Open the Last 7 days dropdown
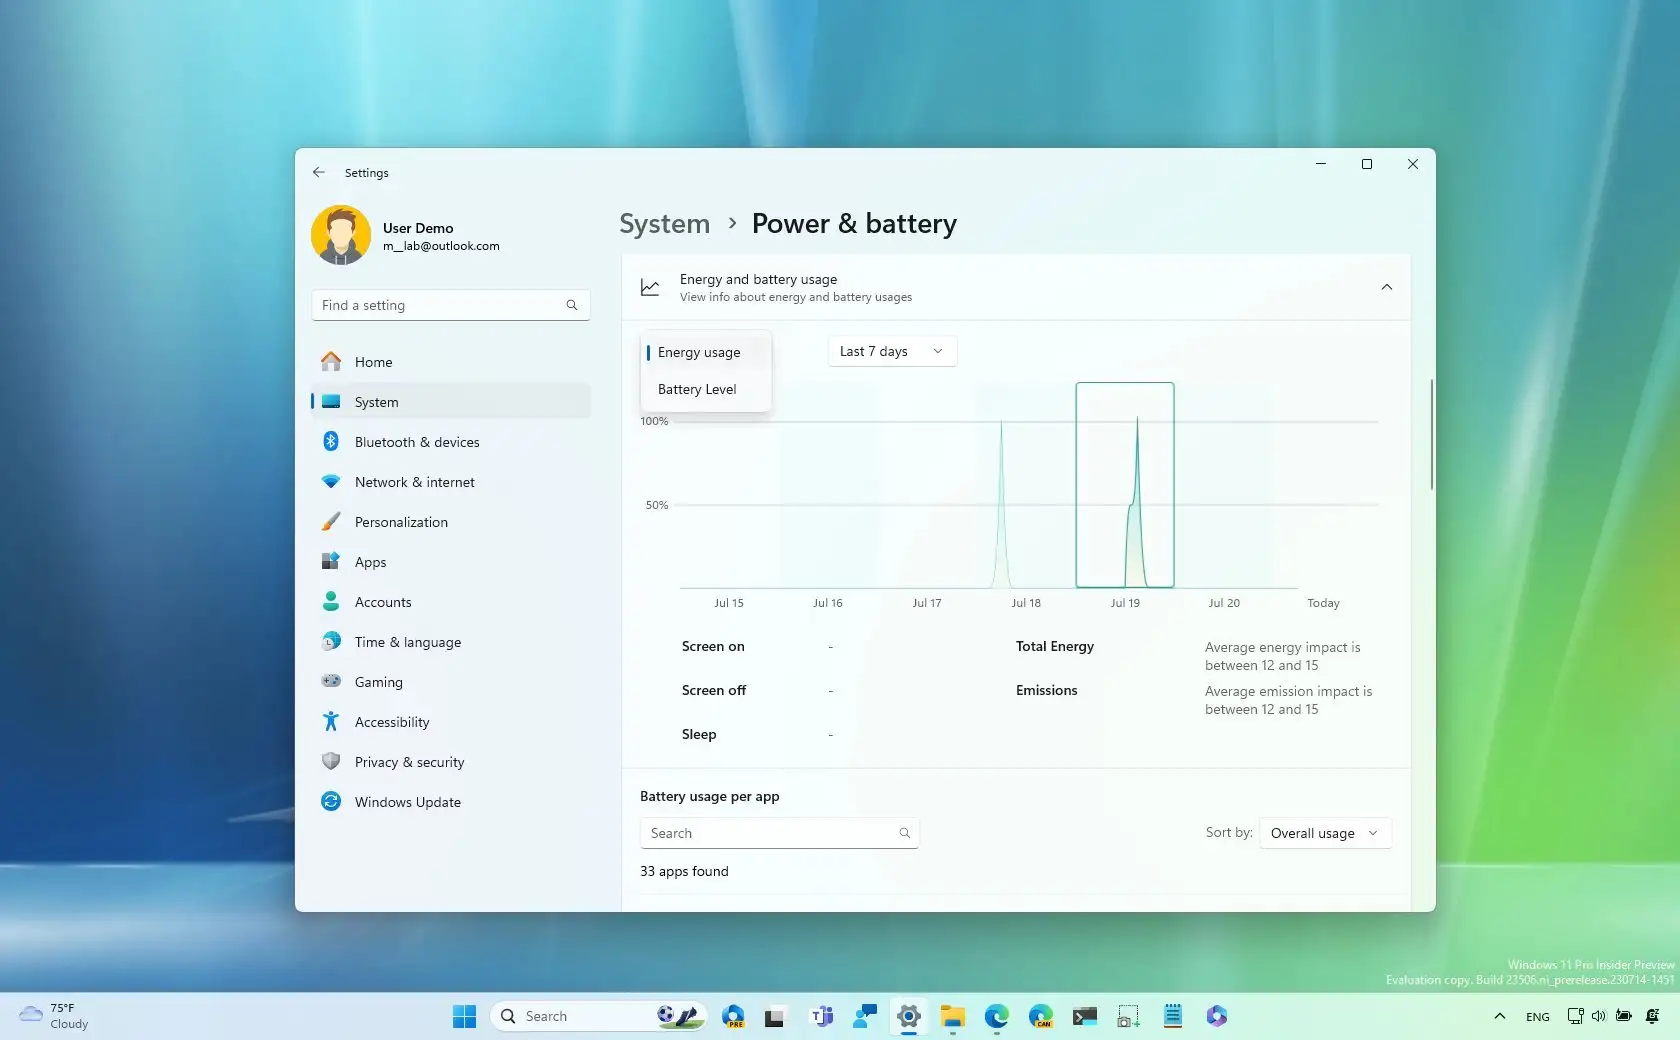This screenshot has width=1680, height=1040. point(890,351)
